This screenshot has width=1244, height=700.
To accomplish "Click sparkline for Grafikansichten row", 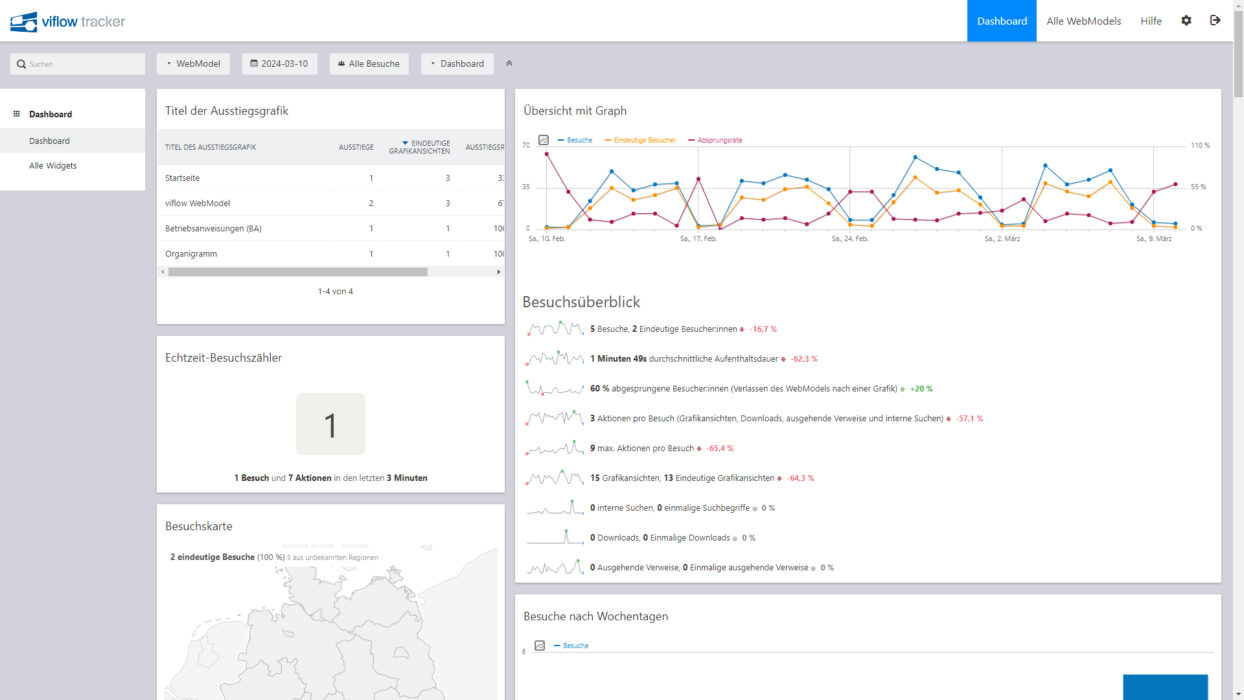I will tap(555, 478).
